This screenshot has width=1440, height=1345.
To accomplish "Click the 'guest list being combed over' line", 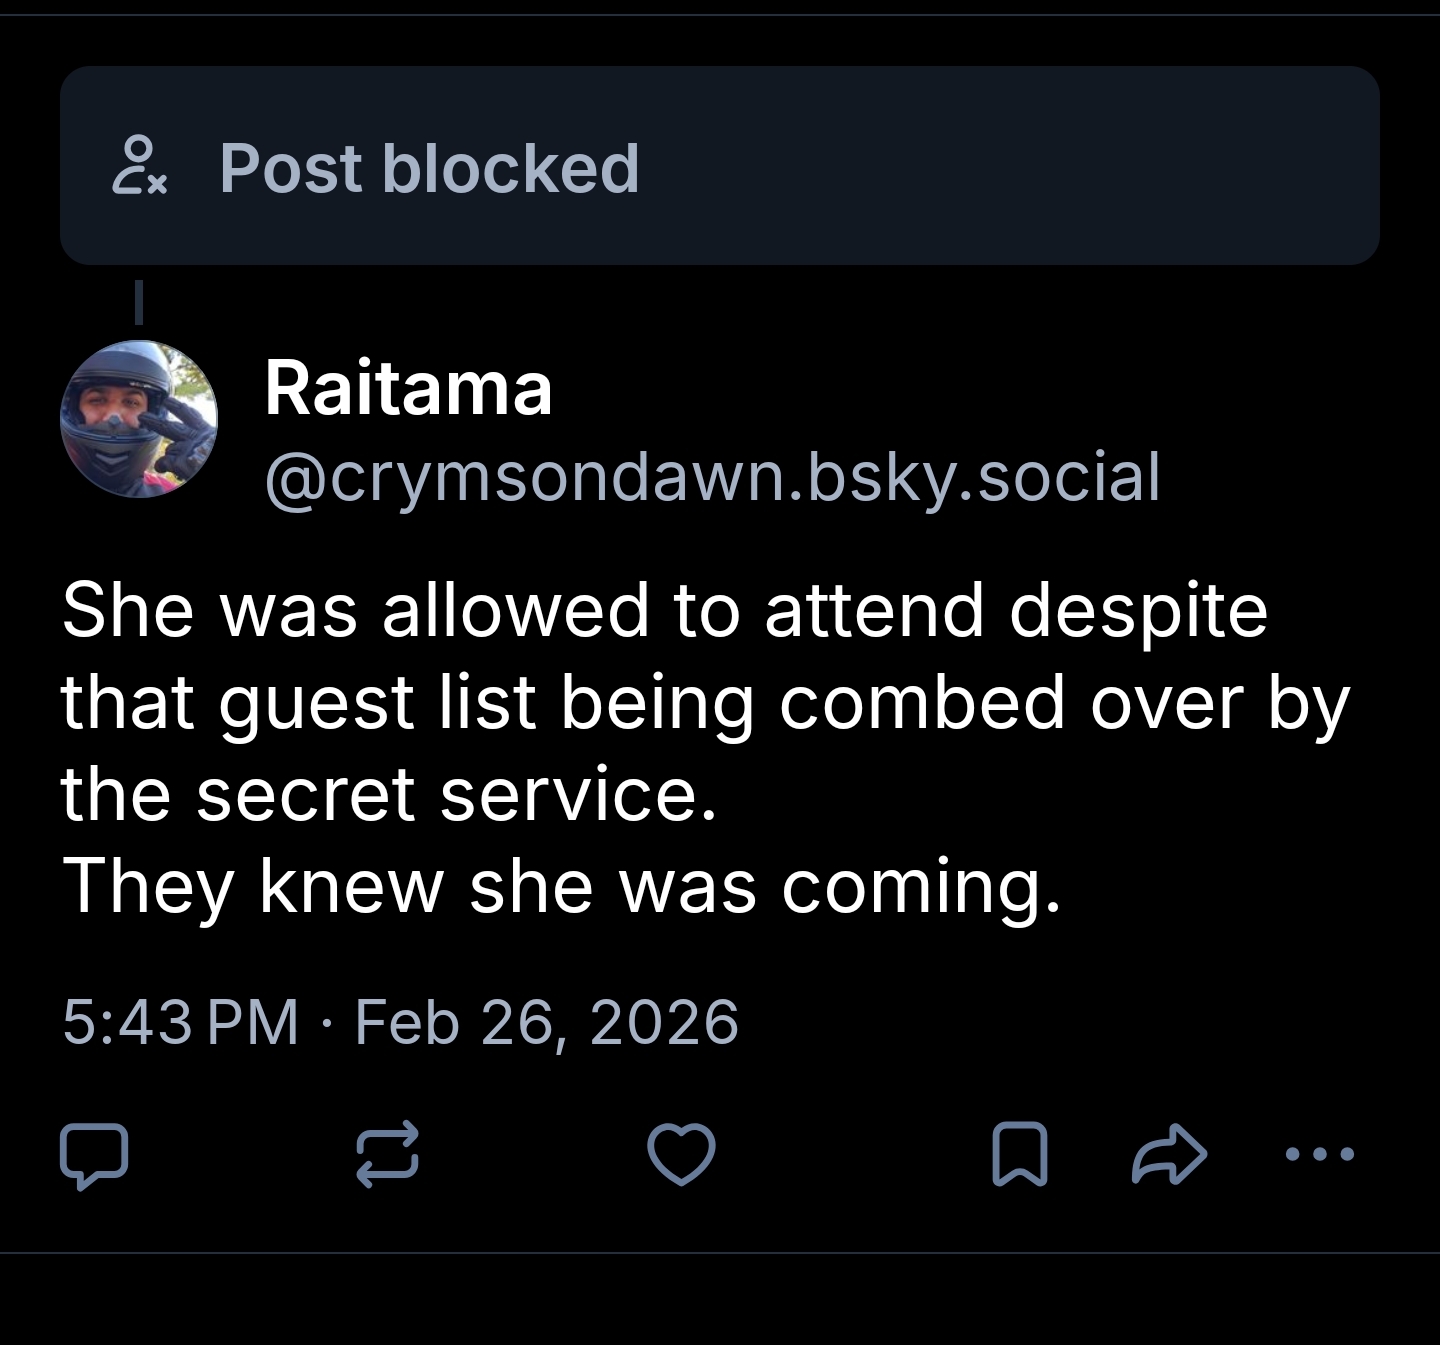I will [704, 703].
